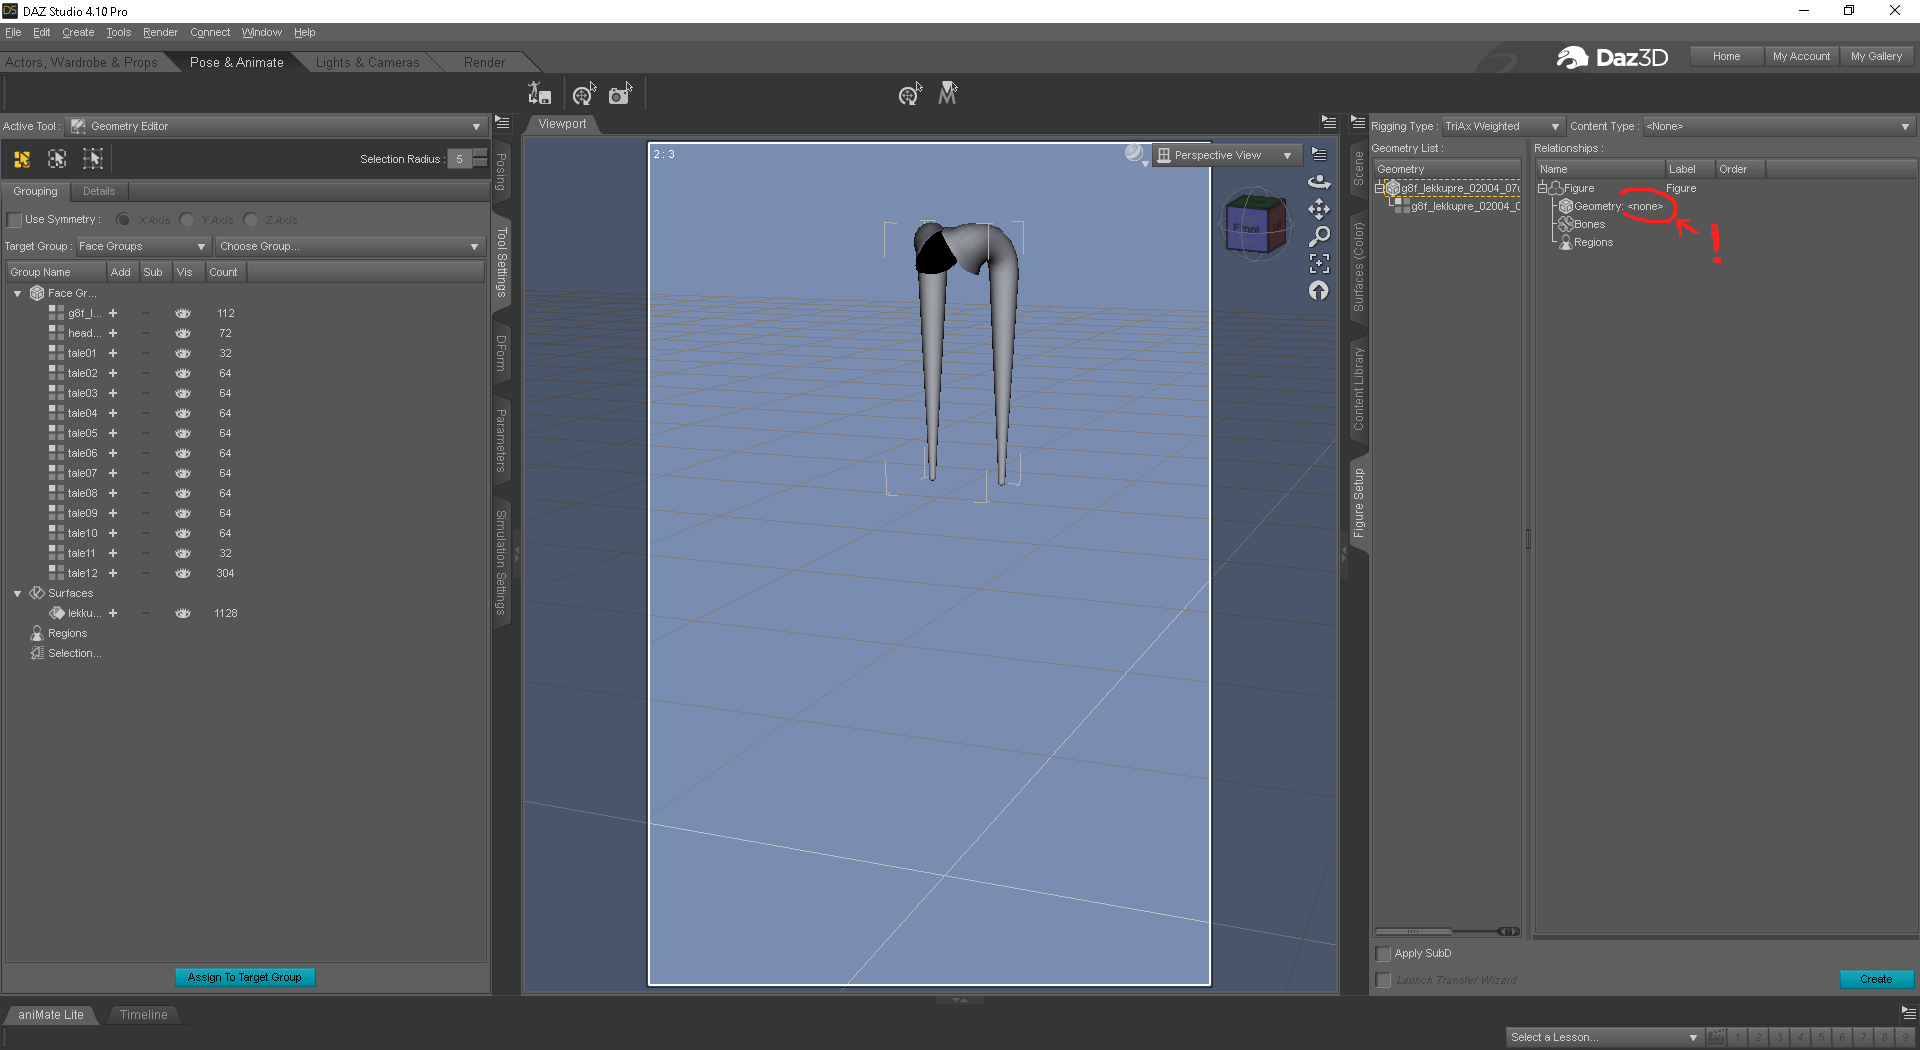Image resolution: width=1920 pixels, height=1050 pixels.
Task: Open the draw style sphere icon menu
Action: click(1135, 154)
